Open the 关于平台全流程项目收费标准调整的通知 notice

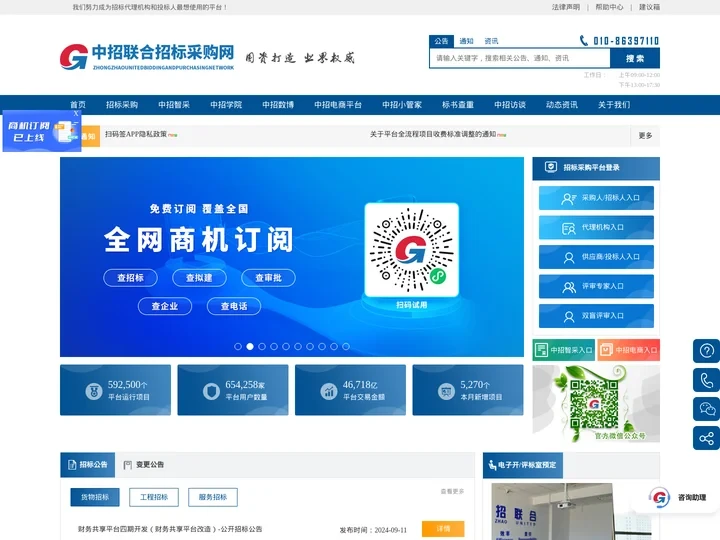click(x=433, y=134)
